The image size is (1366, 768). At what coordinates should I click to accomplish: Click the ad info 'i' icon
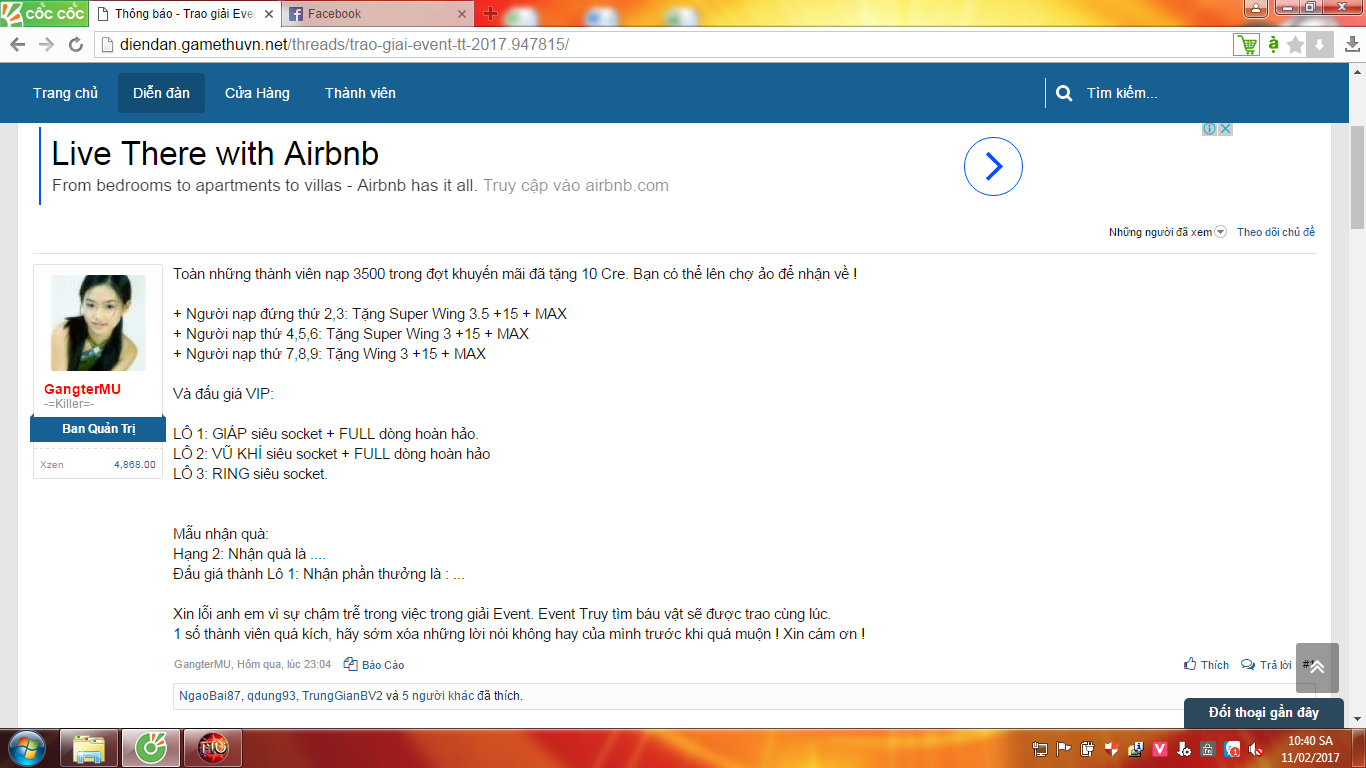1209,129
